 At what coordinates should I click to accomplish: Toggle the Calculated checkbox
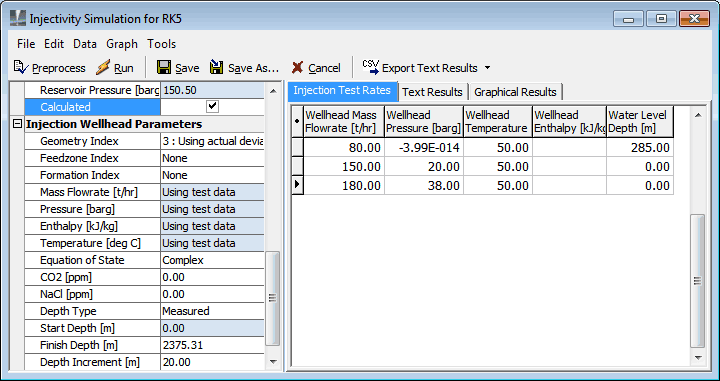(212, 106)
